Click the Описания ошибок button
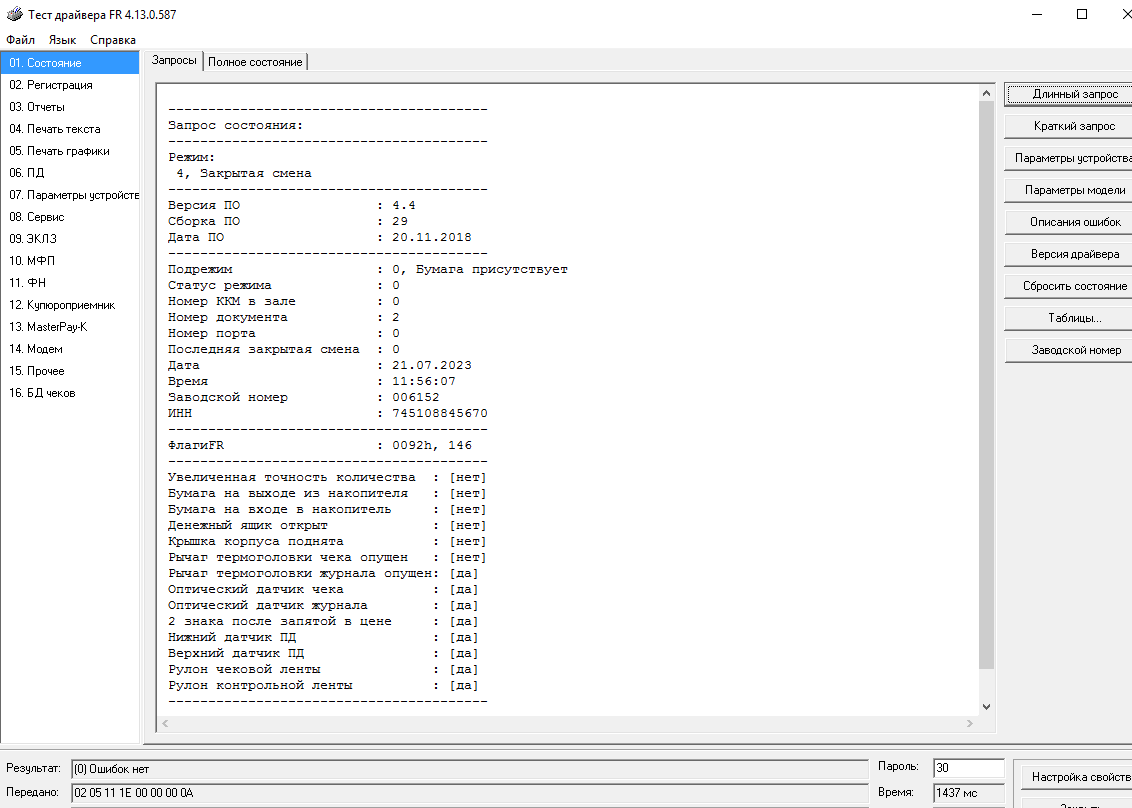1132x808 pixels. 1070,222
